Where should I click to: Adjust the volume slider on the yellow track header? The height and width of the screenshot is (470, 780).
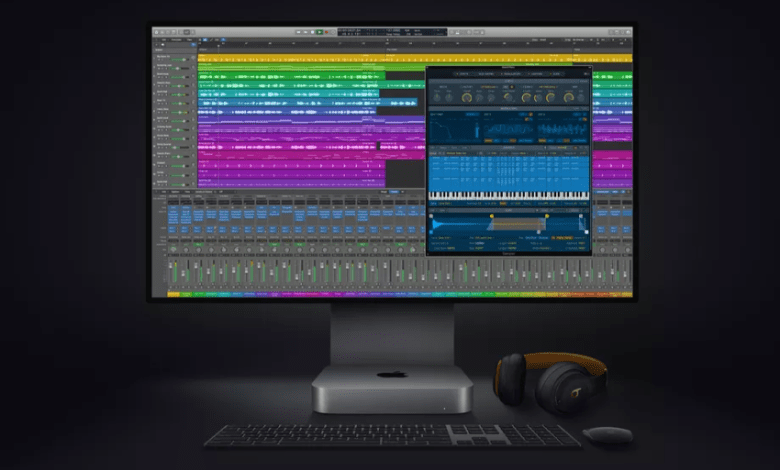pyautogui.click(x=178, y=59)
